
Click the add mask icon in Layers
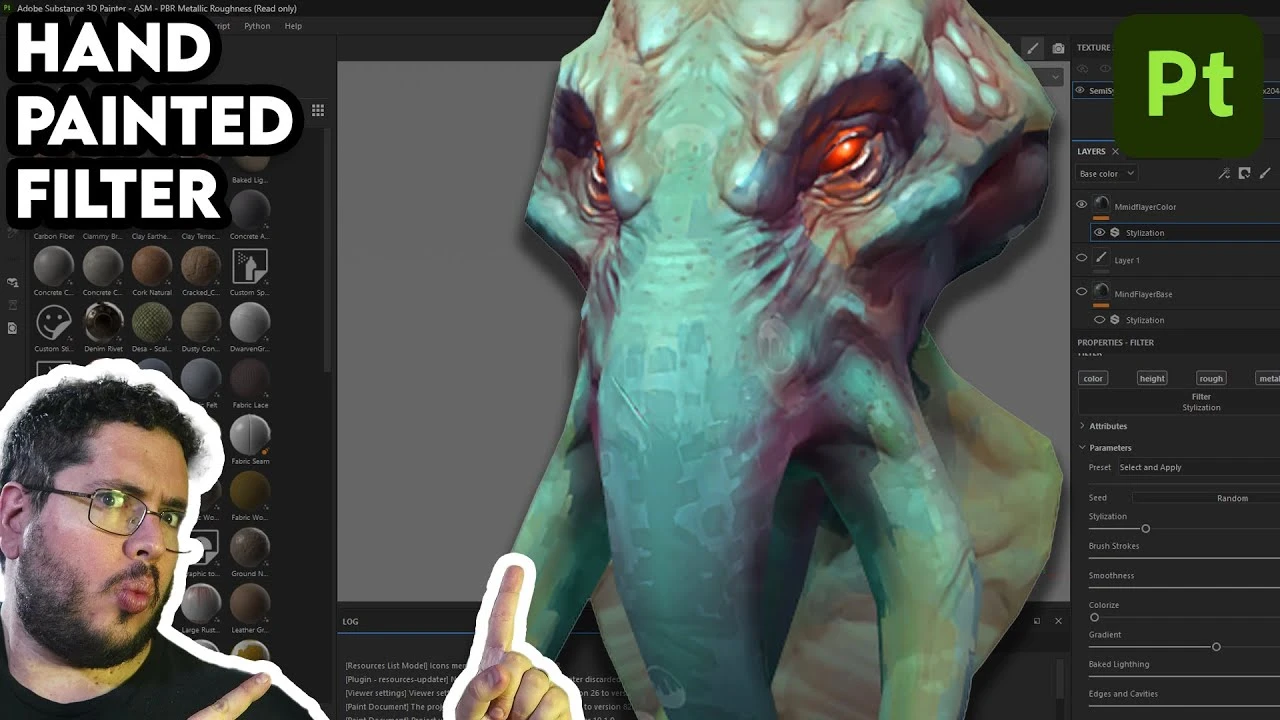[x=1244, y=174]
